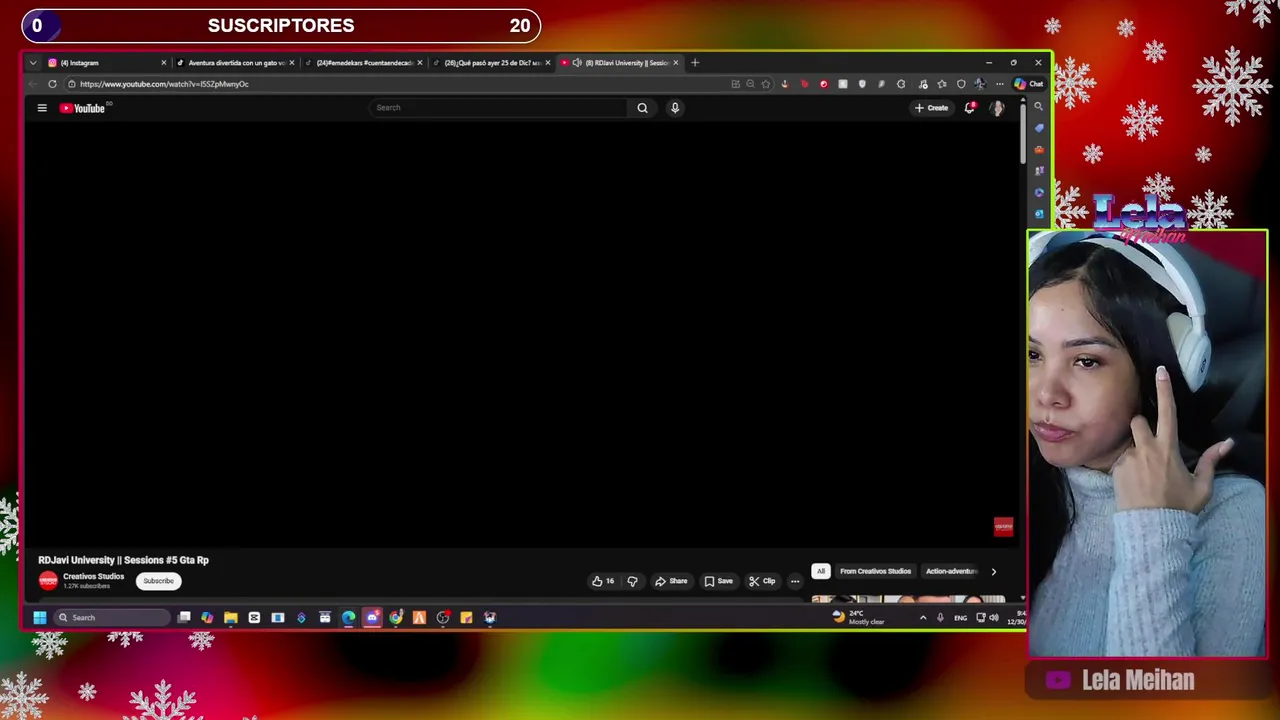Image resolution: width=1280 pixels, height=720 pixels.
Task: Click the Windows taskbar Search box
Action: click(x=112, y=618)
